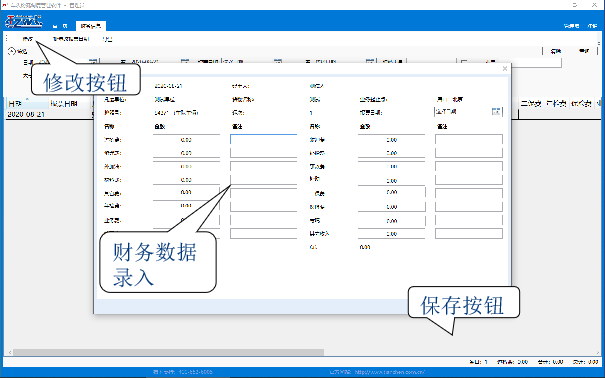Click the first remark field in the left column
This screenshot has height=378, width=605.
[x=264, y=139]
